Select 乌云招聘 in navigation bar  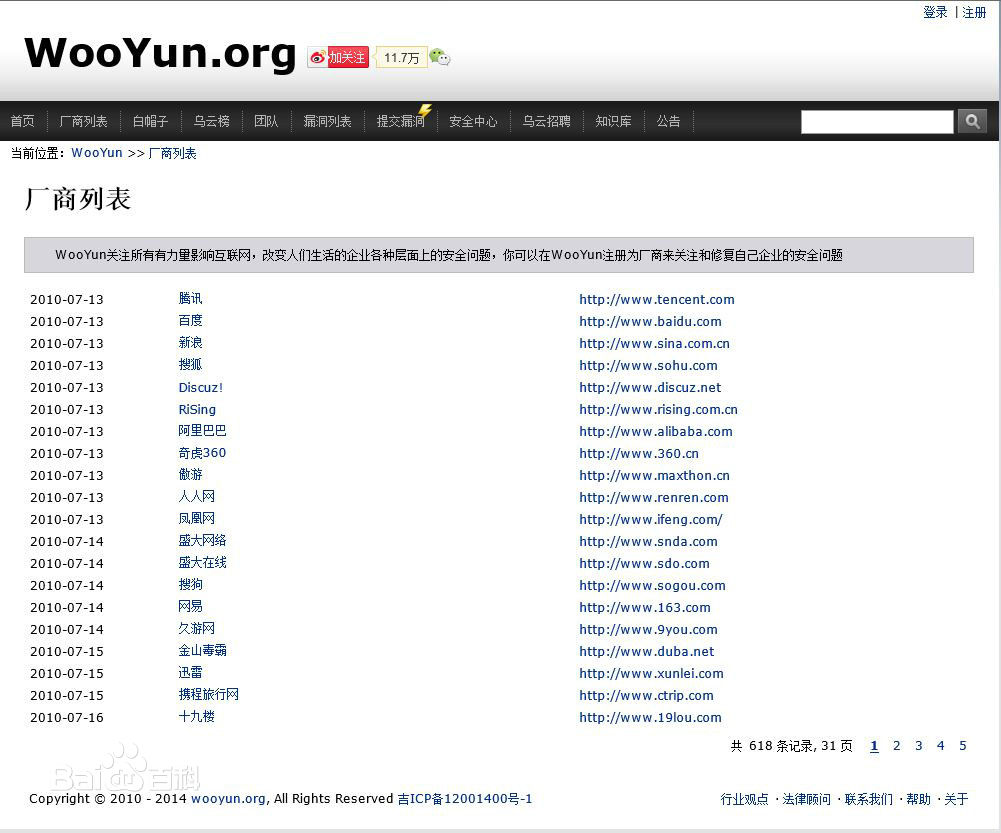click(x=546, y=121)
